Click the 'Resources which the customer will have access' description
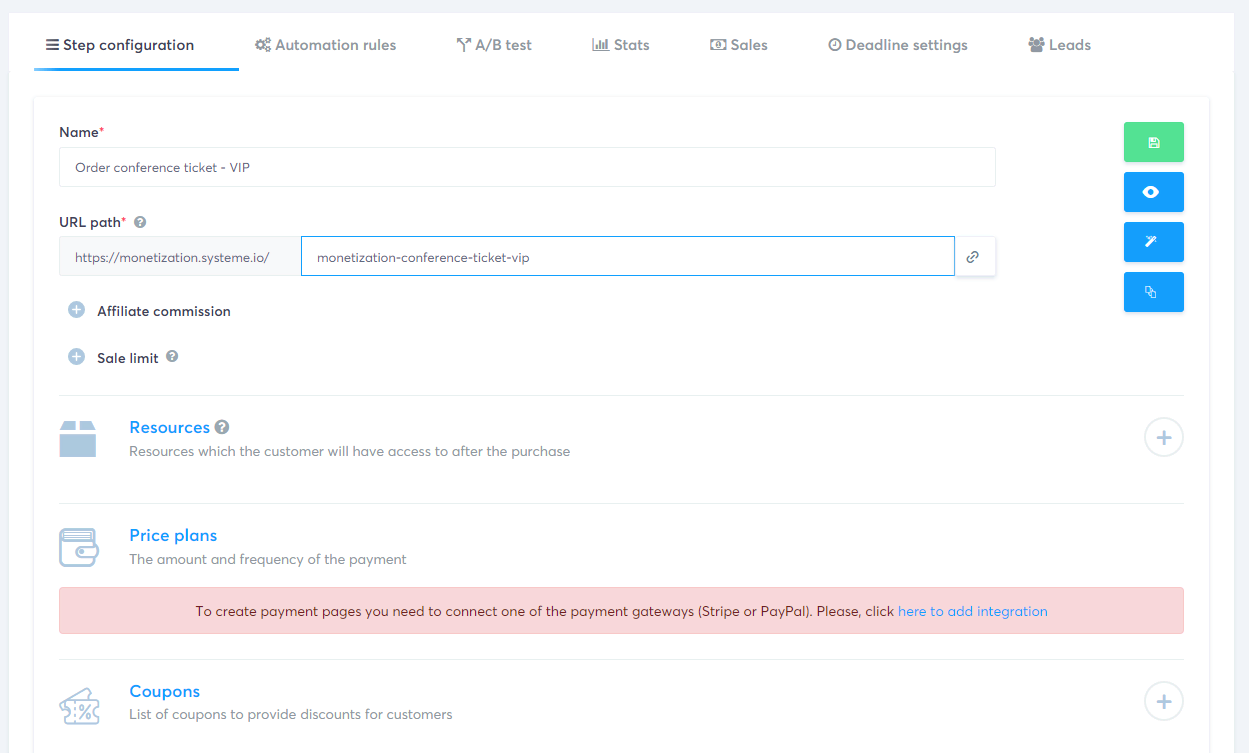 click(350, 451)
